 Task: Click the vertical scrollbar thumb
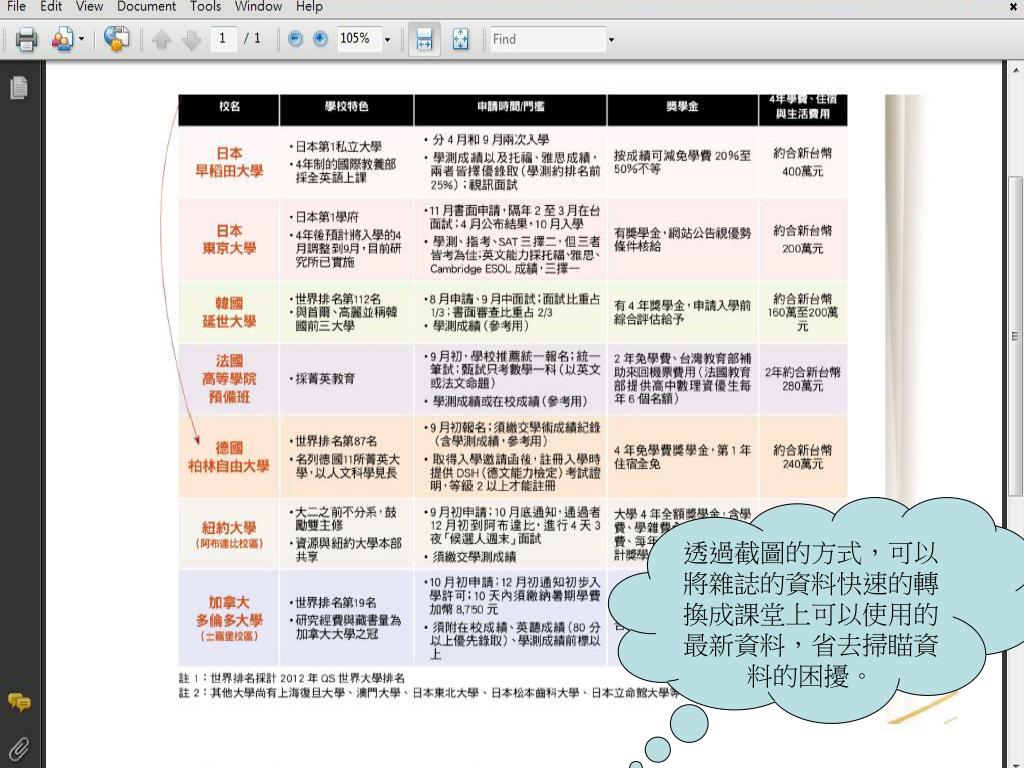coord(1014,336)
